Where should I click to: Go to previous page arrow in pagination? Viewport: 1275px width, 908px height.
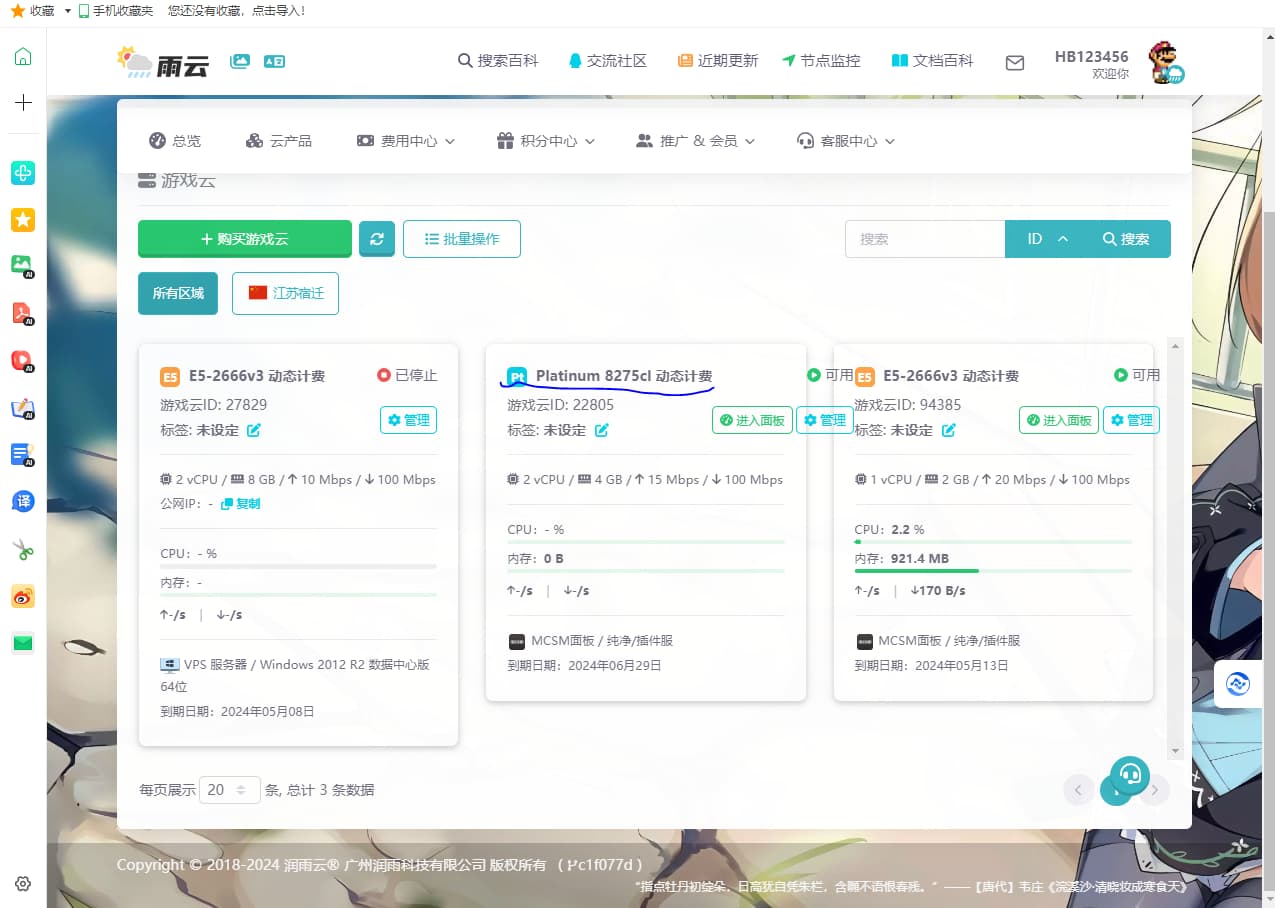click(1077, 790)
